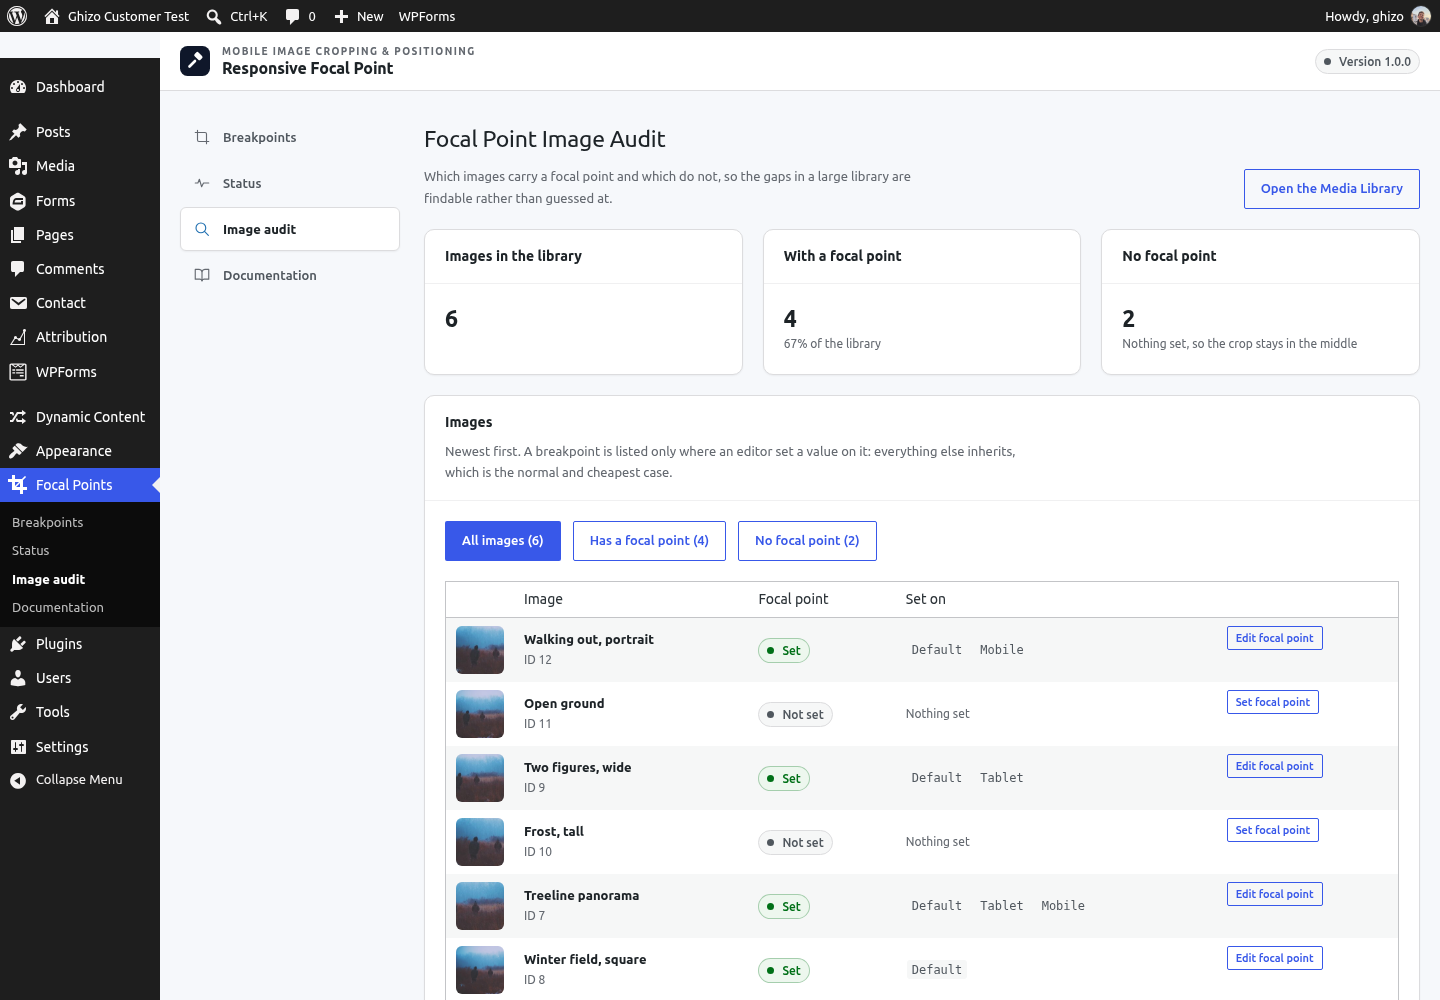Click the Posts pin icon

click(18, 132)
